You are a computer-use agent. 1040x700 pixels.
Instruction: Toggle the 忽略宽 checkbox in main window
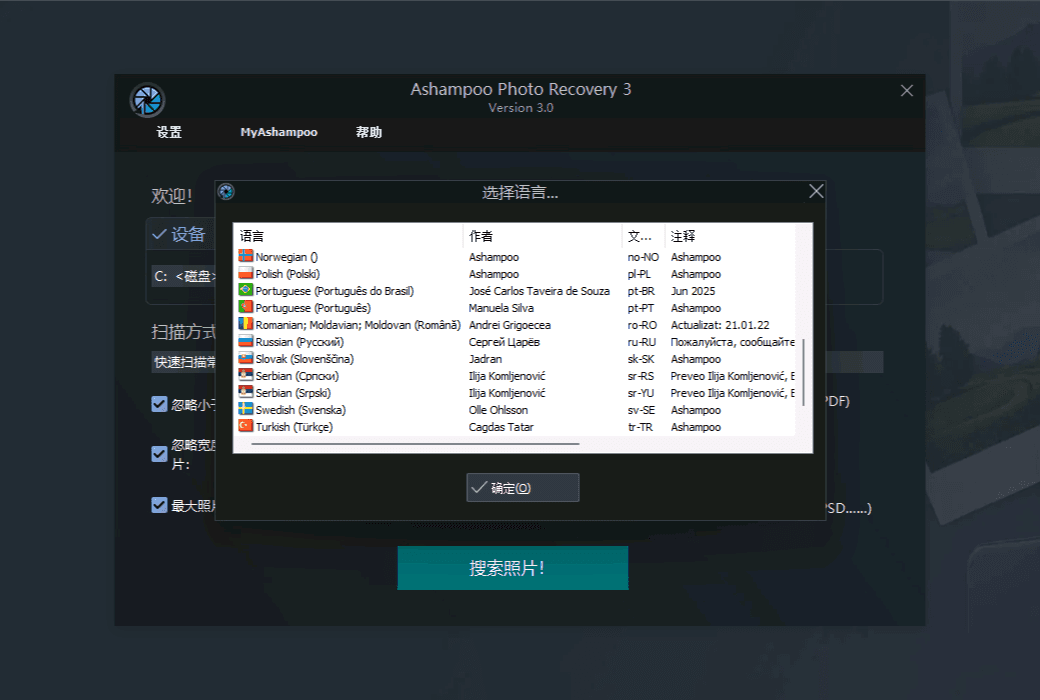(x=159, y=454)
